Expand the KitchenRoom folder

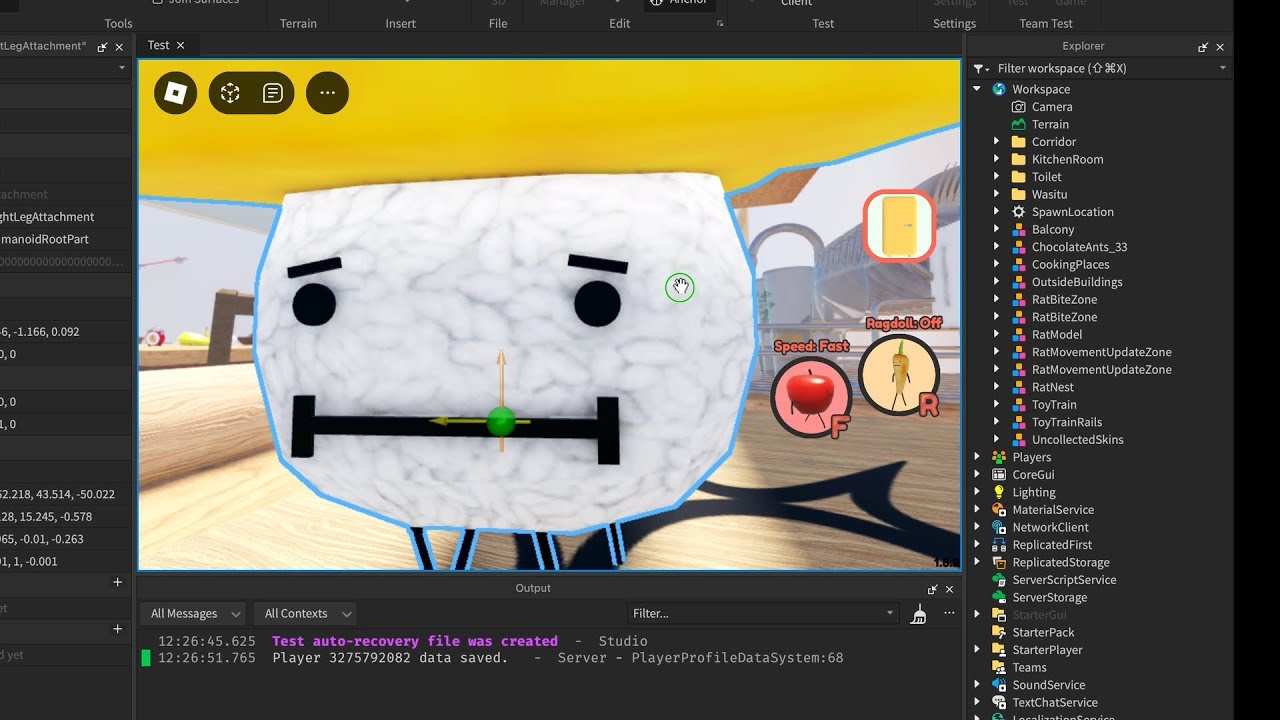pos(996,159)
